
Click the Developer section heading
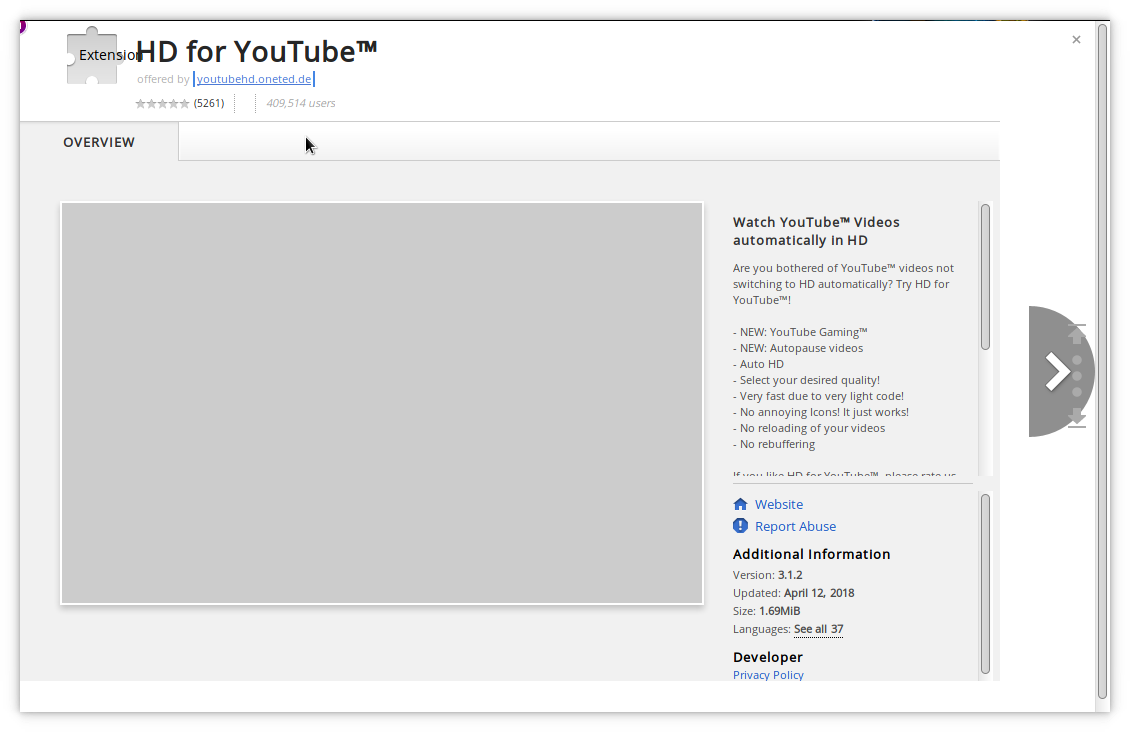click(768, 657)
